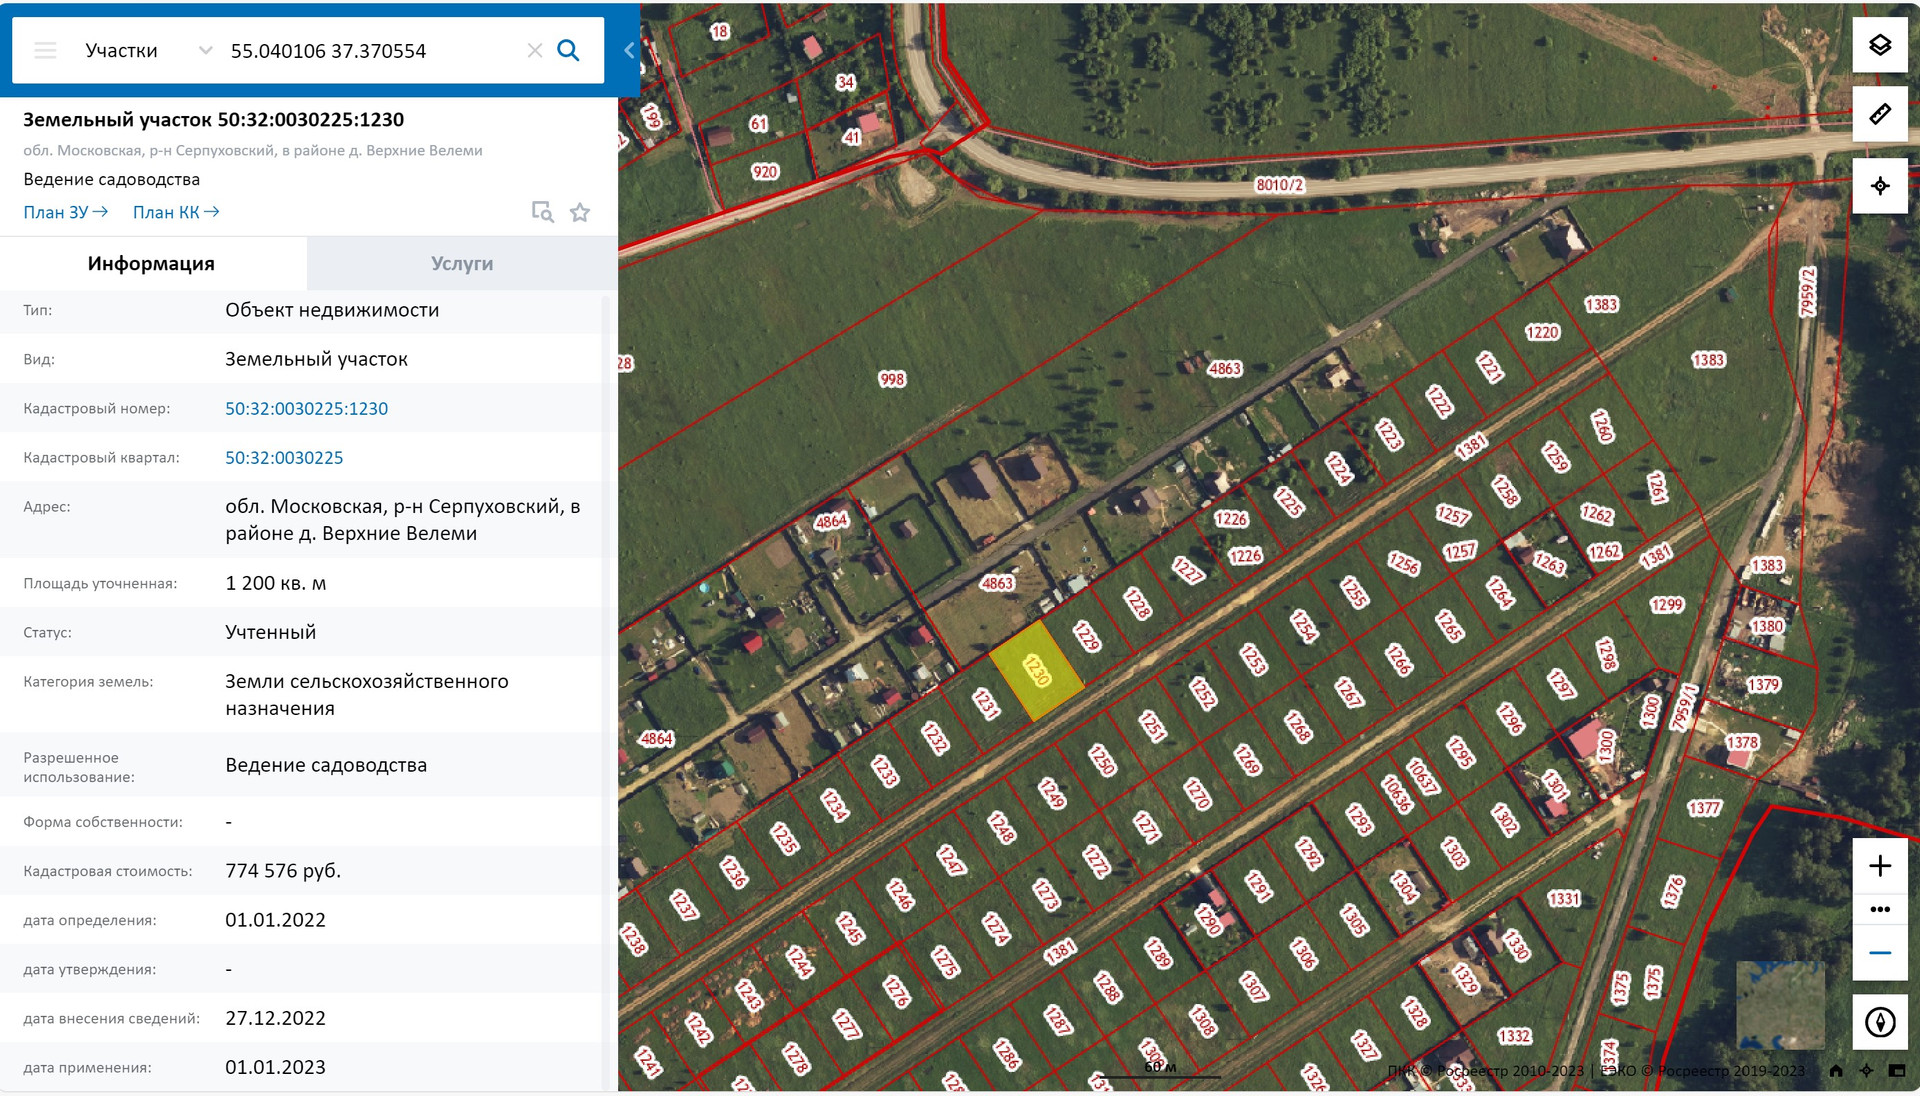Viewport: 1920px width, 1096px height.
Task: Zoom out on the map
Action: (1880, 953)
